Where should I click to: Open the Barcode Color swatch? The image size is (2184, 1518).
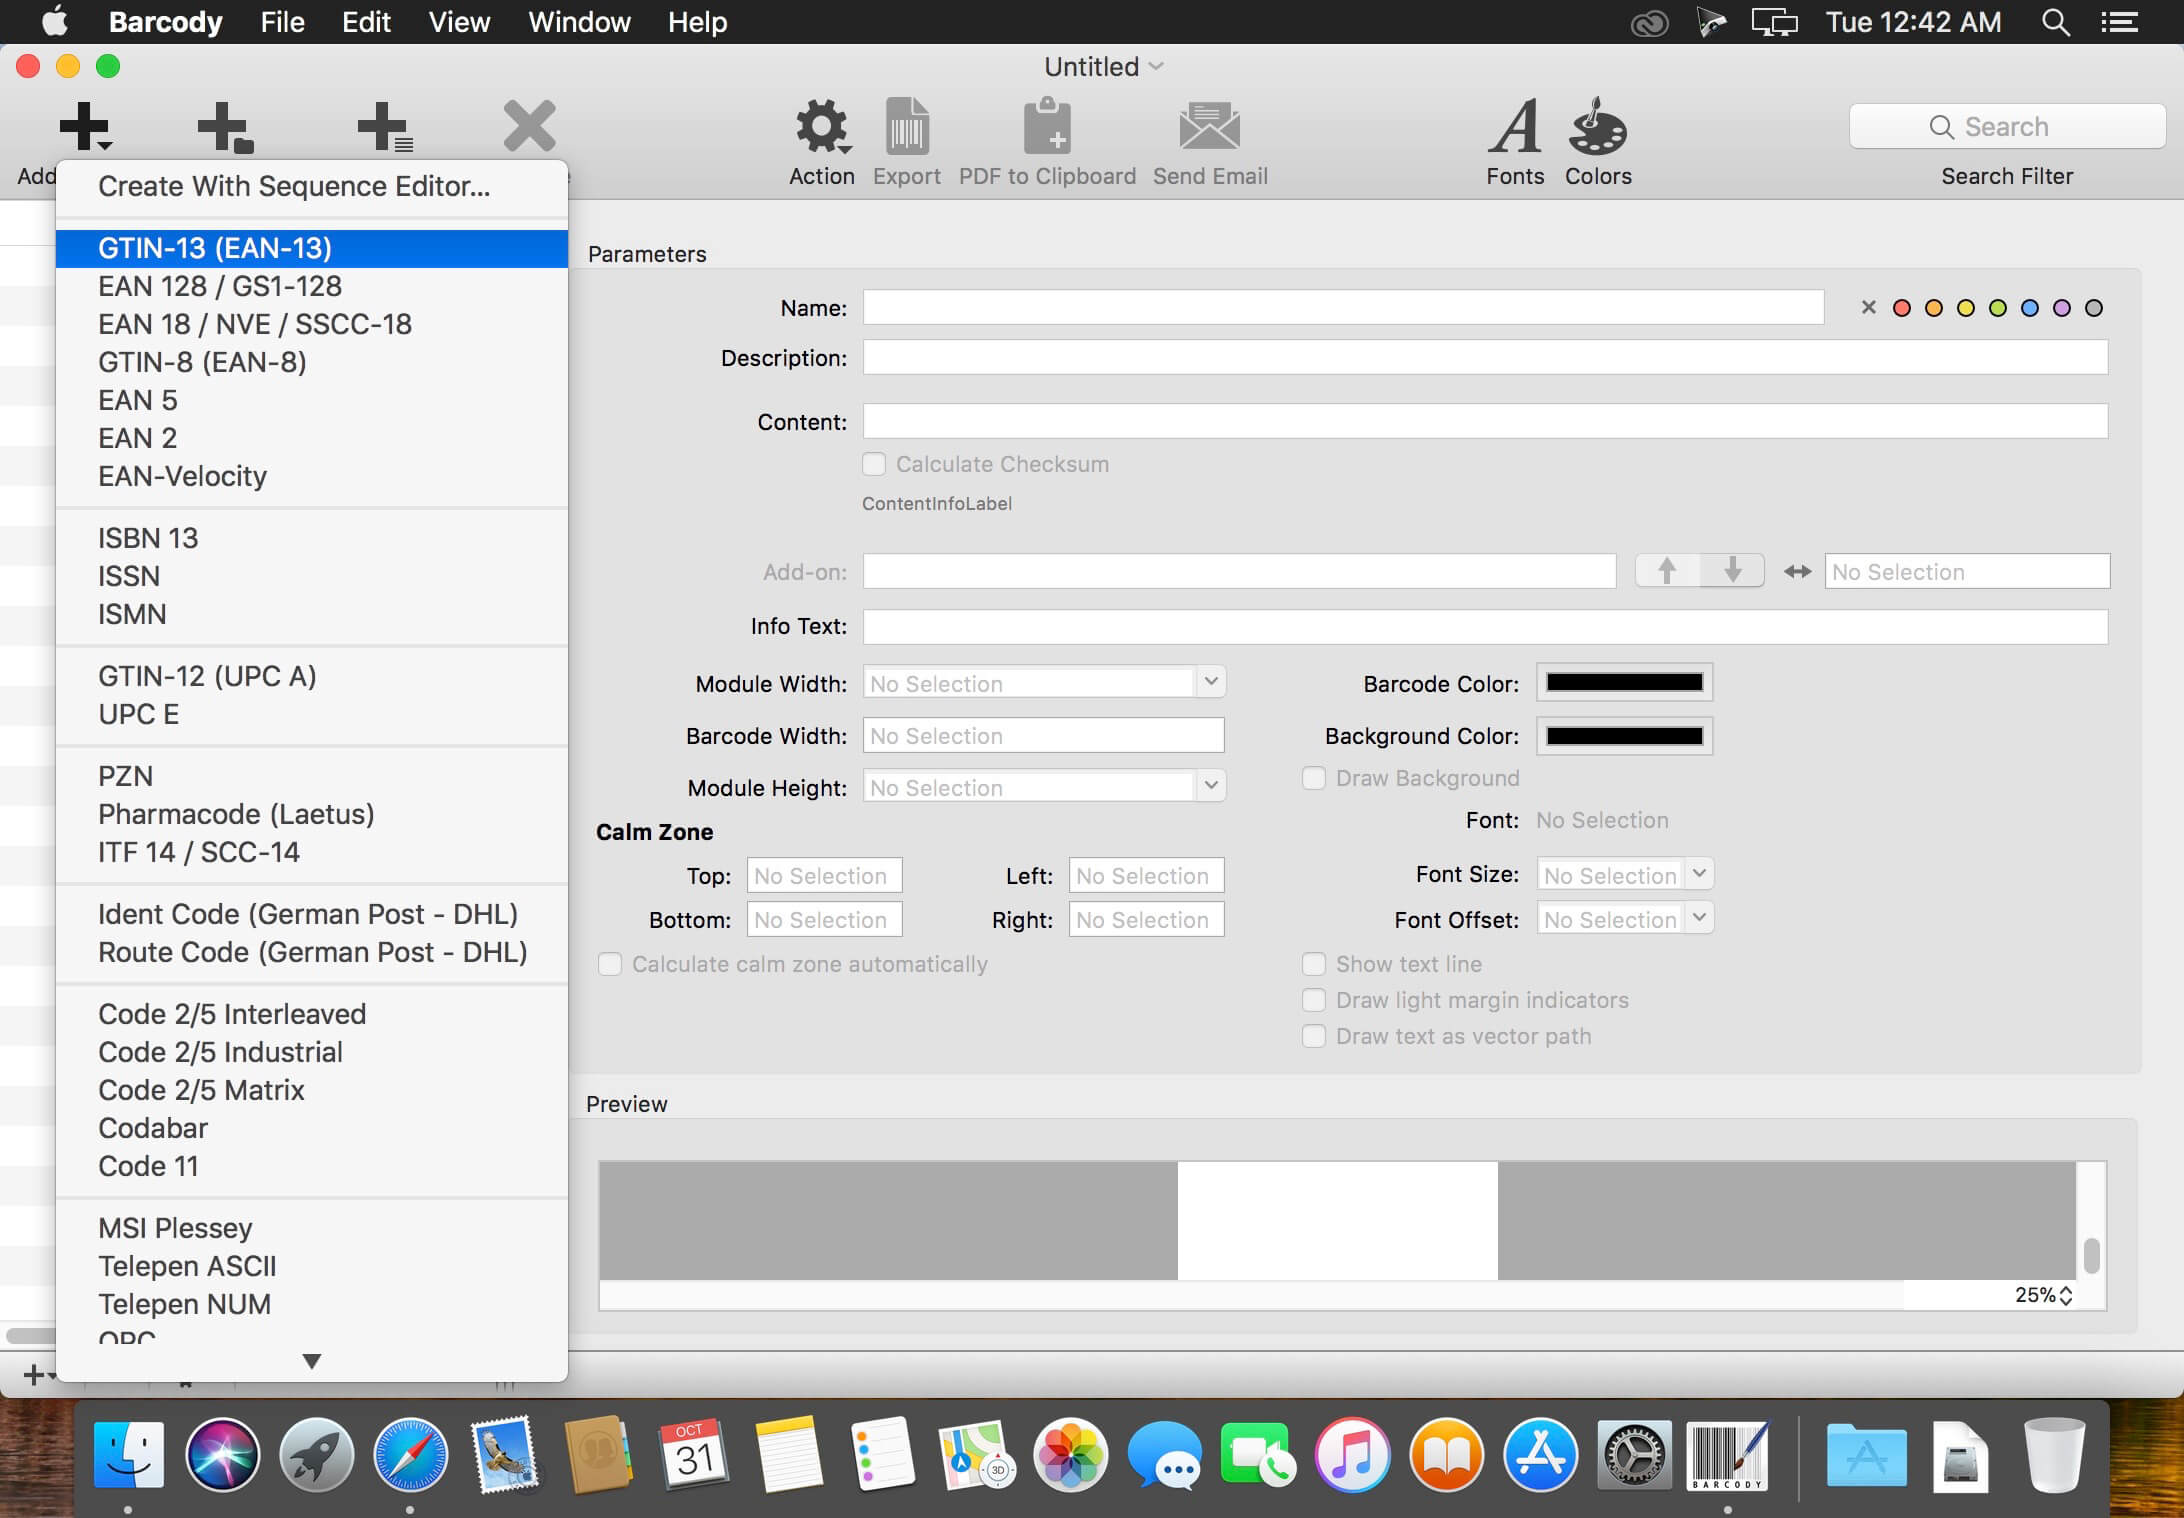click(1624, 682)
